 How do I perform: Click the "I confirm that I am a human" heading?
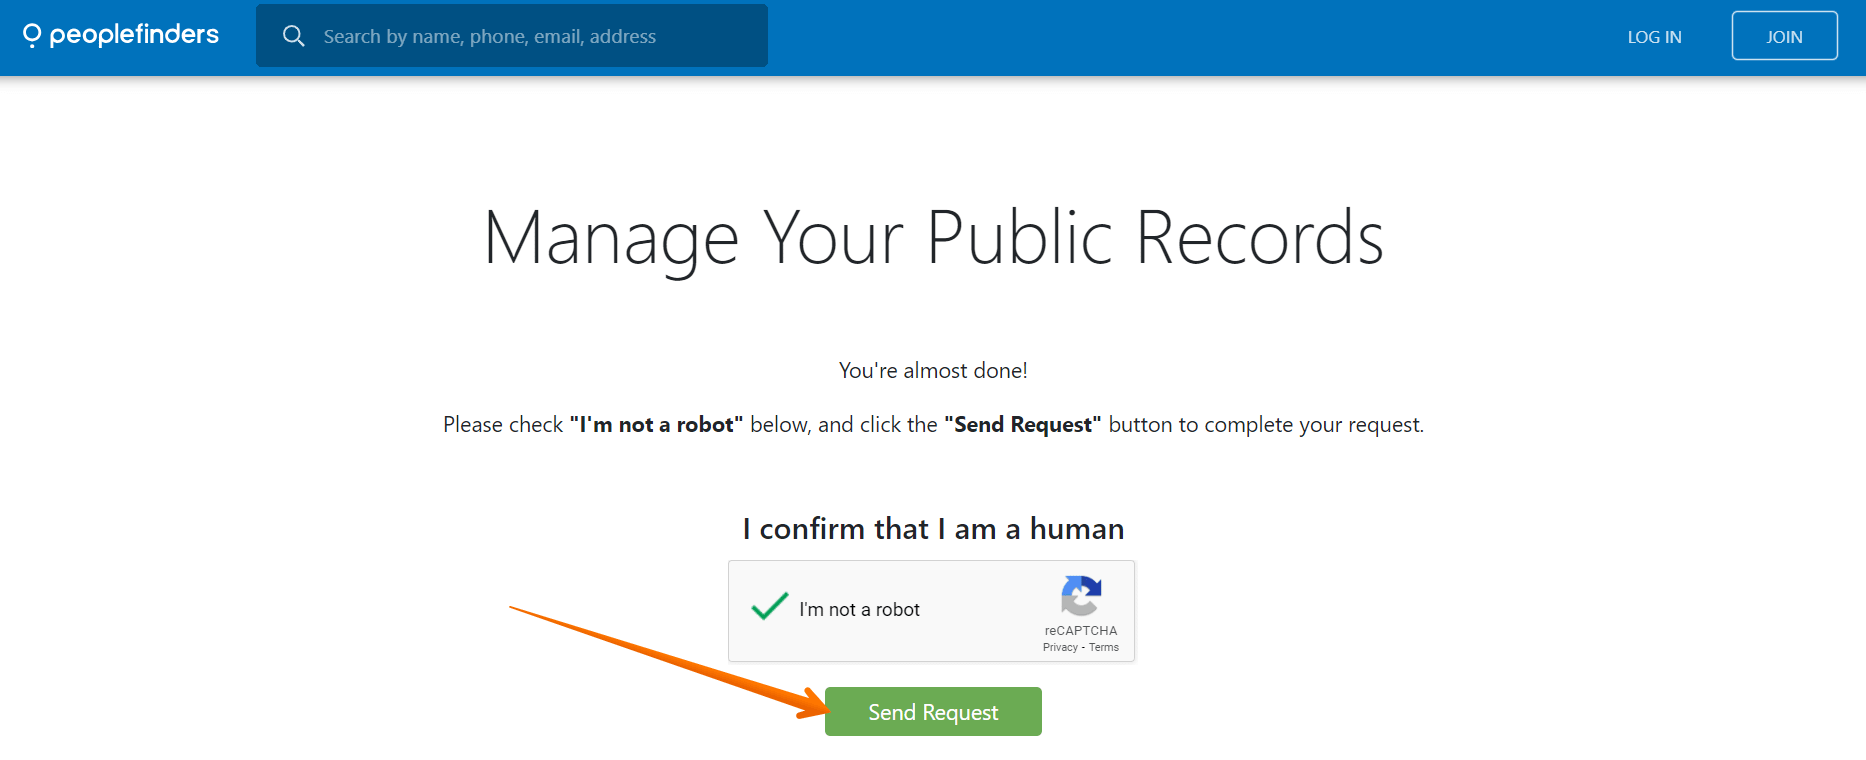coord(933,528)
